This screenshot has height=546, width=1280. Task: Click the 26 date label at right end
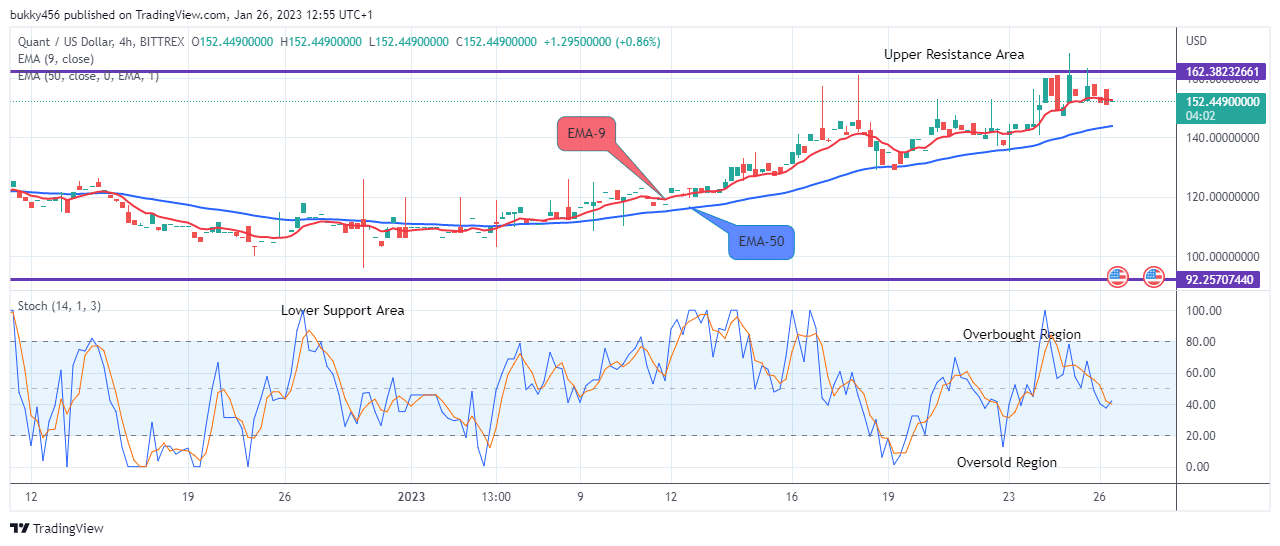[1098, 496]
